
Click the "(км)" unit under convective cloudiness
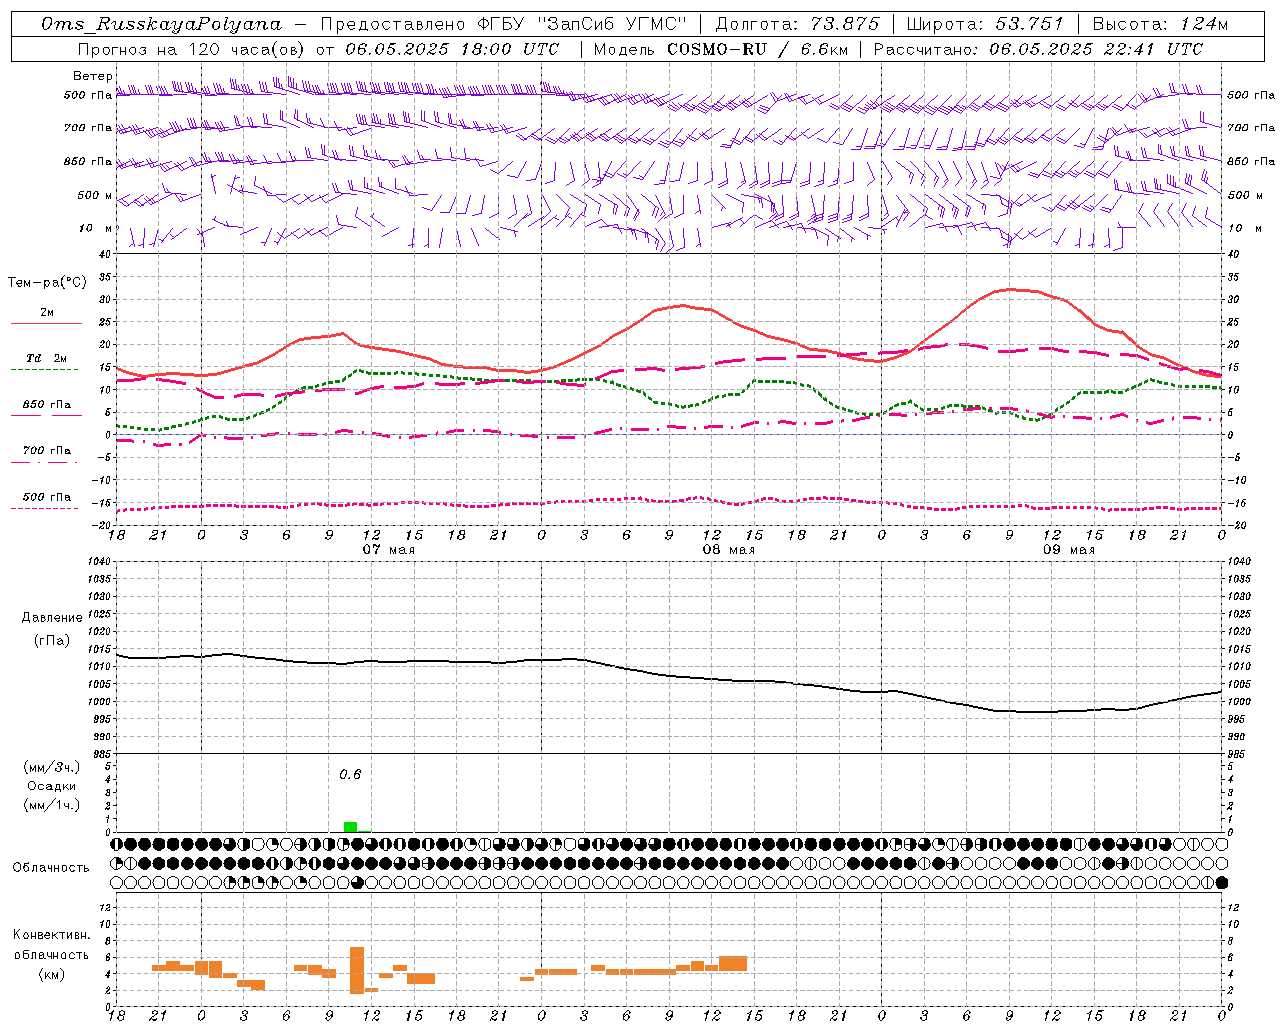point(51,974)
